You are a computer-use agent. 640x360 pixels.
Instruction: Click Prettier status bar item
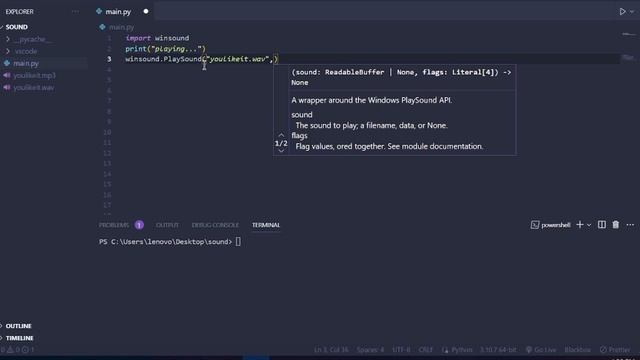pyautogui.click(x=615, y=350)
